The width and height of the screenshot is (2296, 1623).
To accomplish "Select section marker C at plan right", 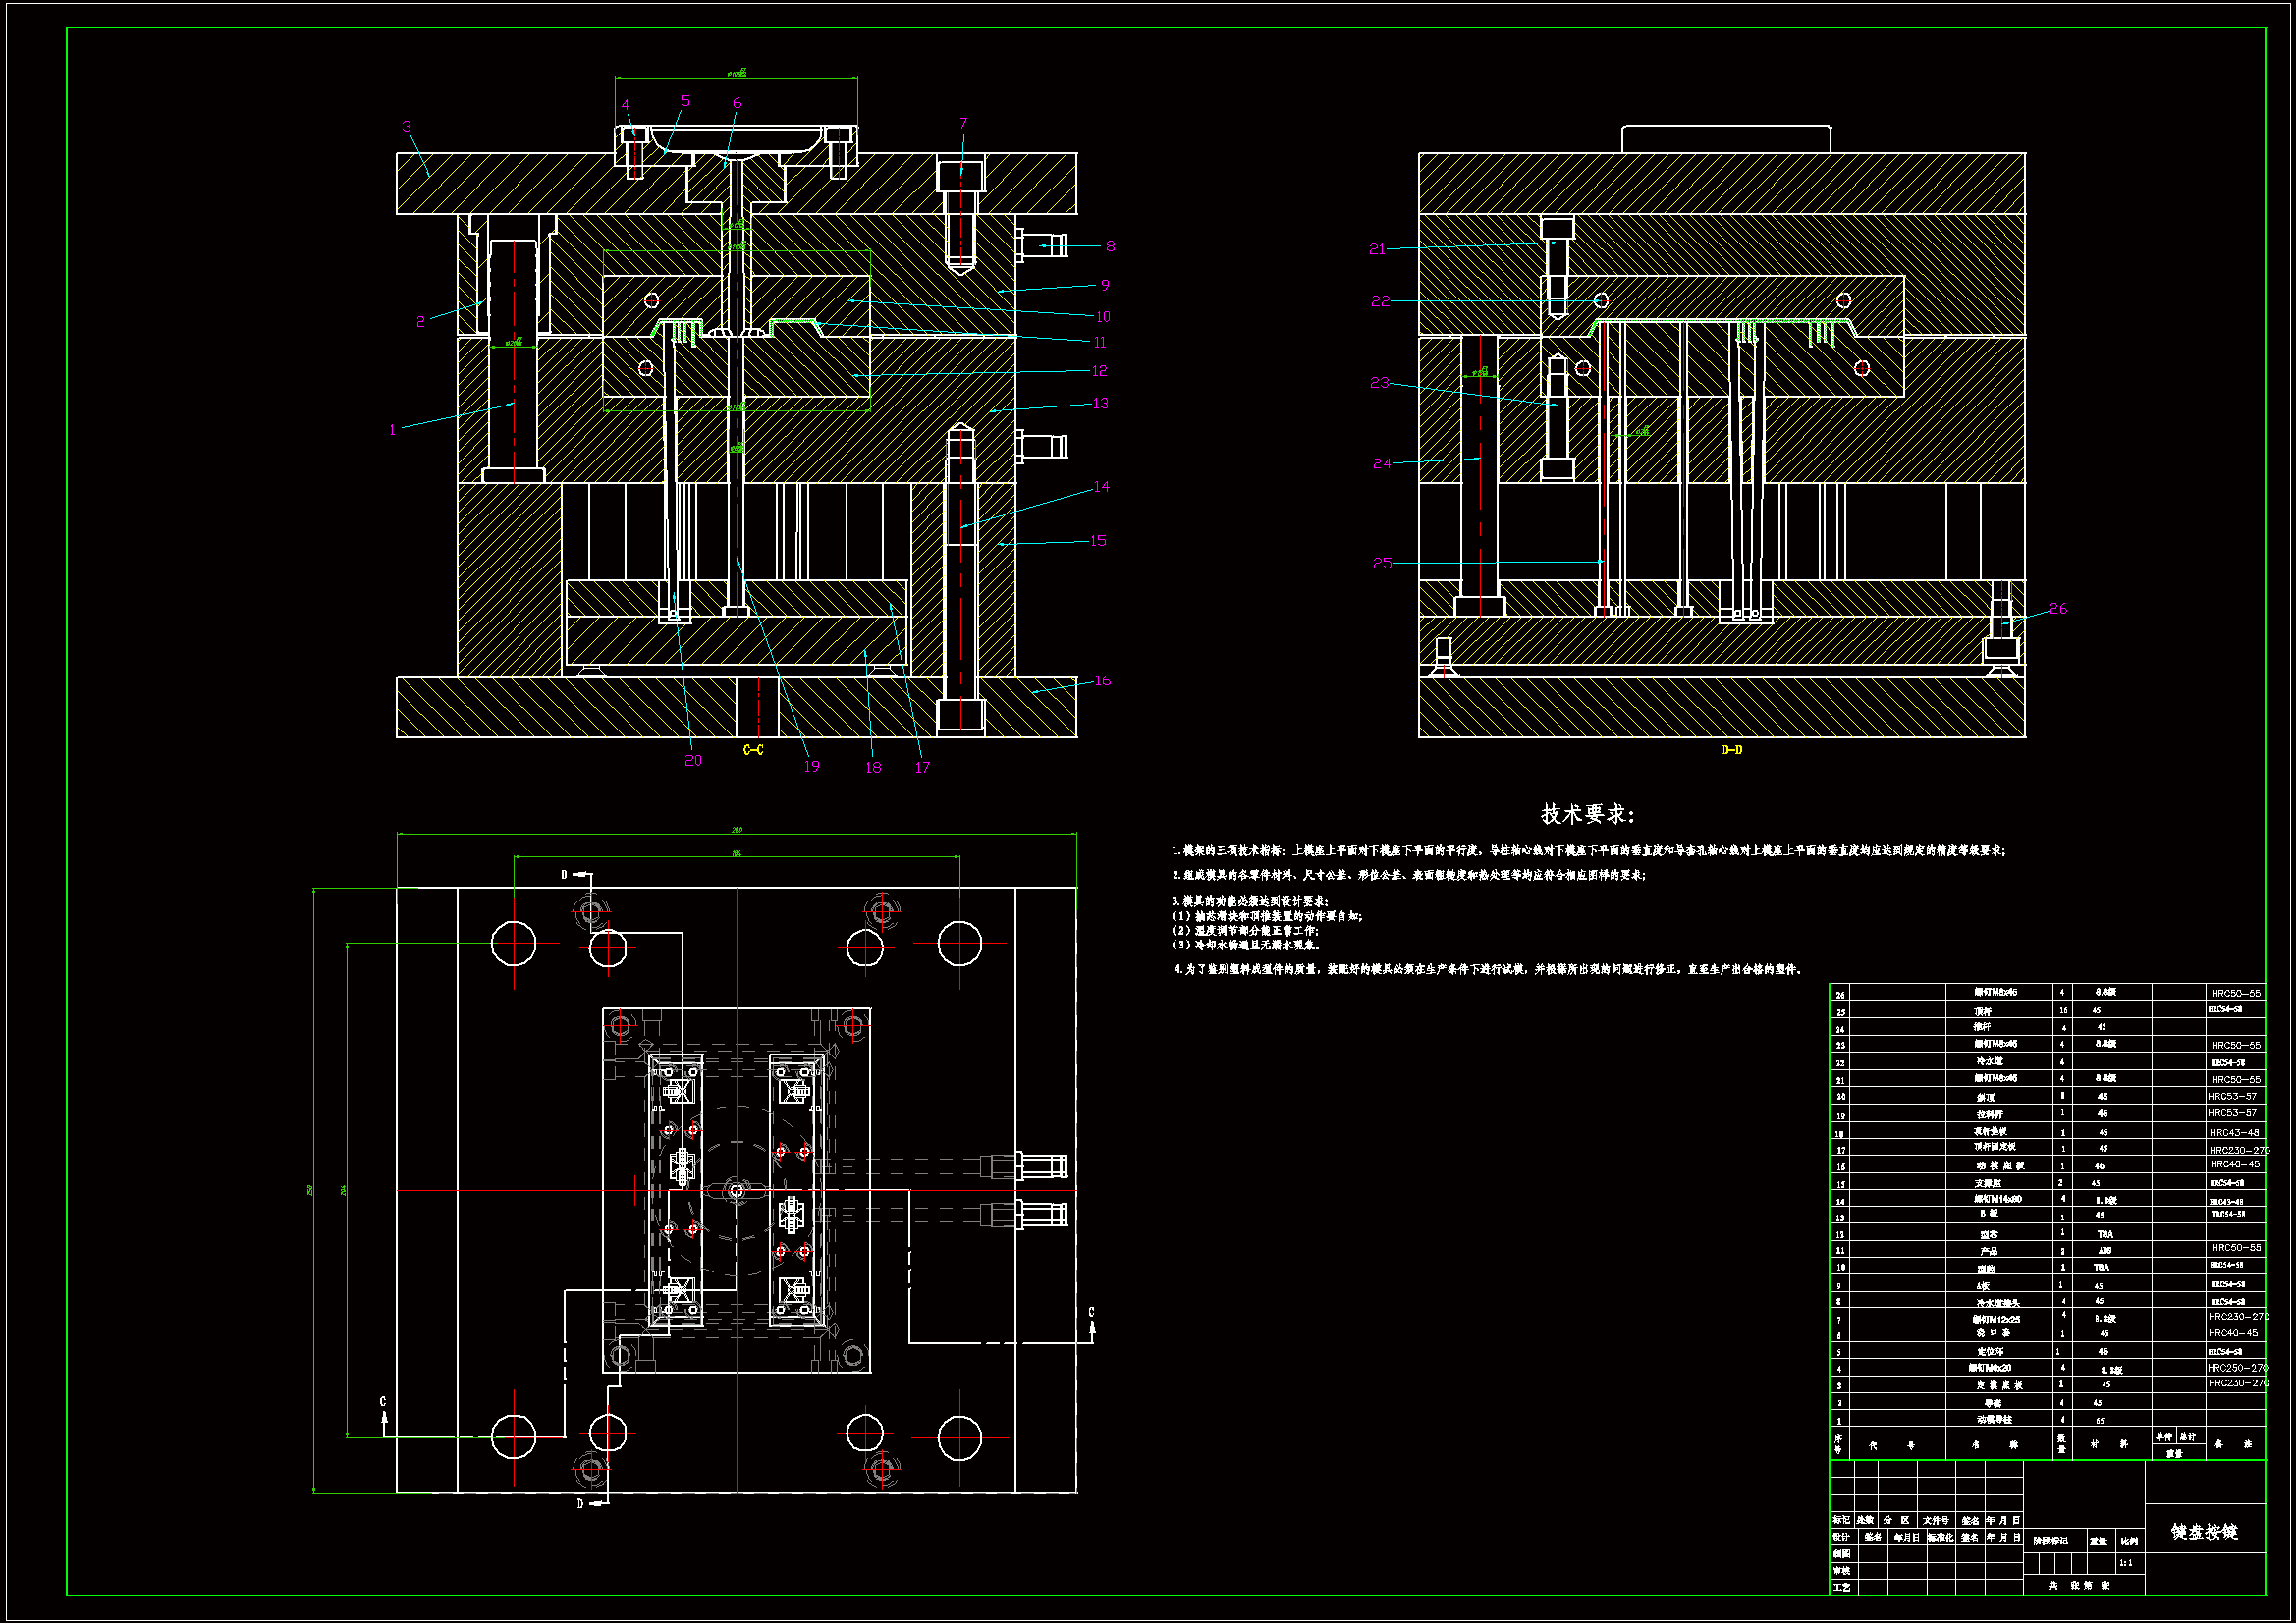I will tap(1091, 1312).
